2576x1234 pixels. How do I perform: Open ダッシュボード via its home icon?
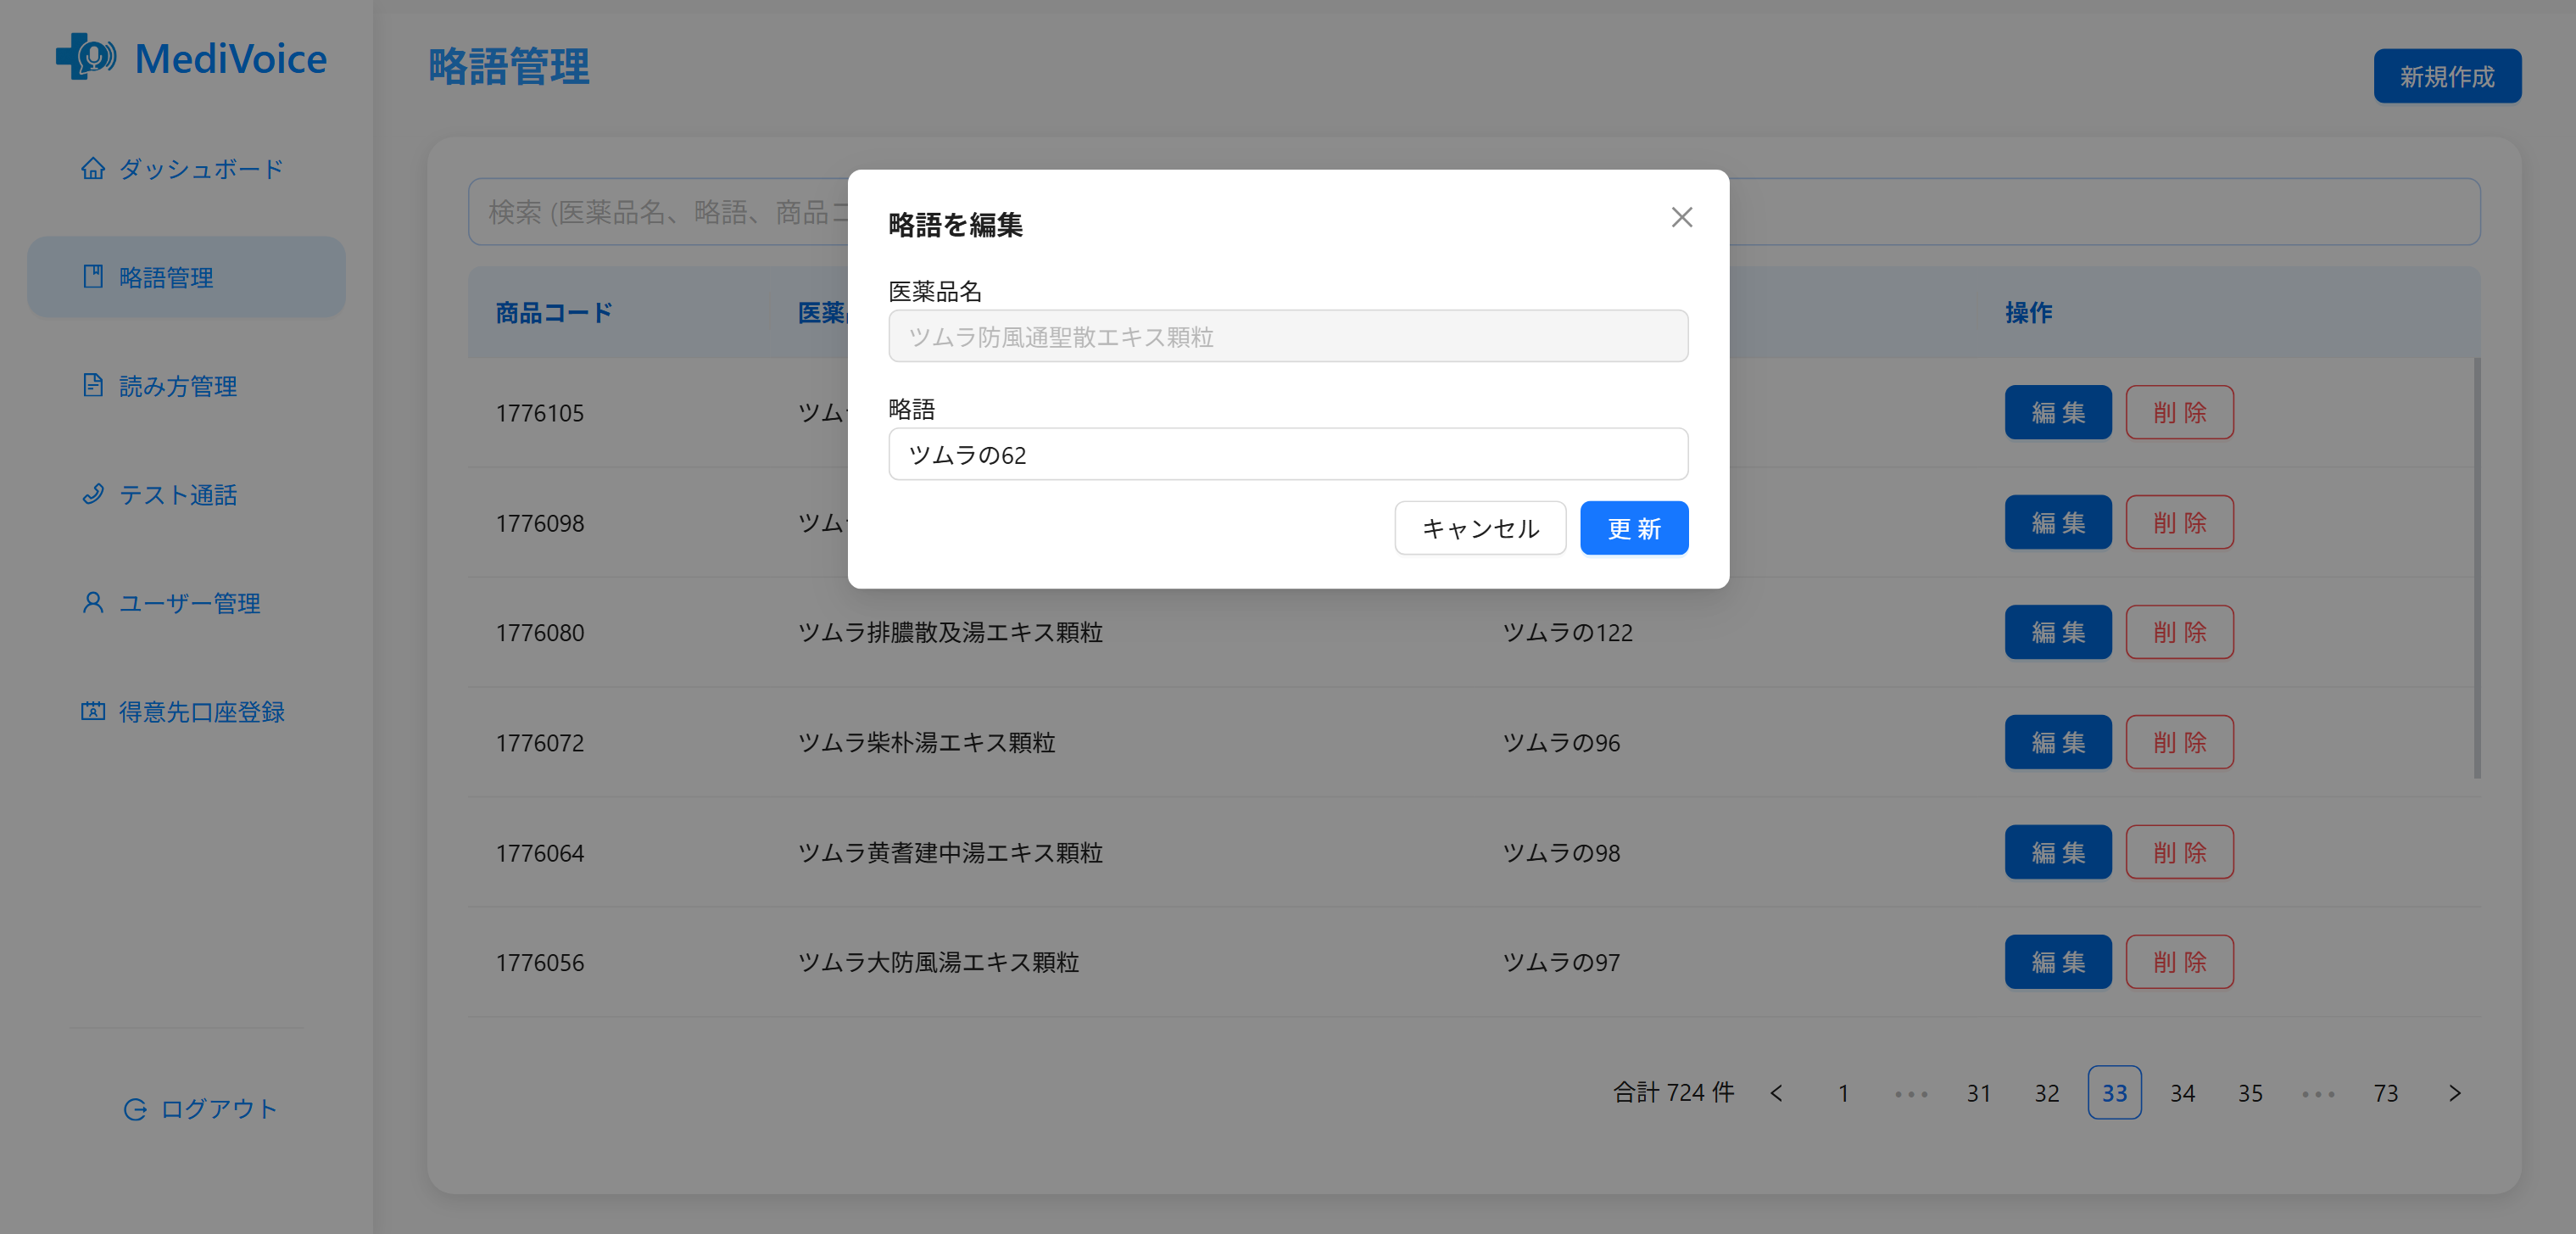click(93, 168)
